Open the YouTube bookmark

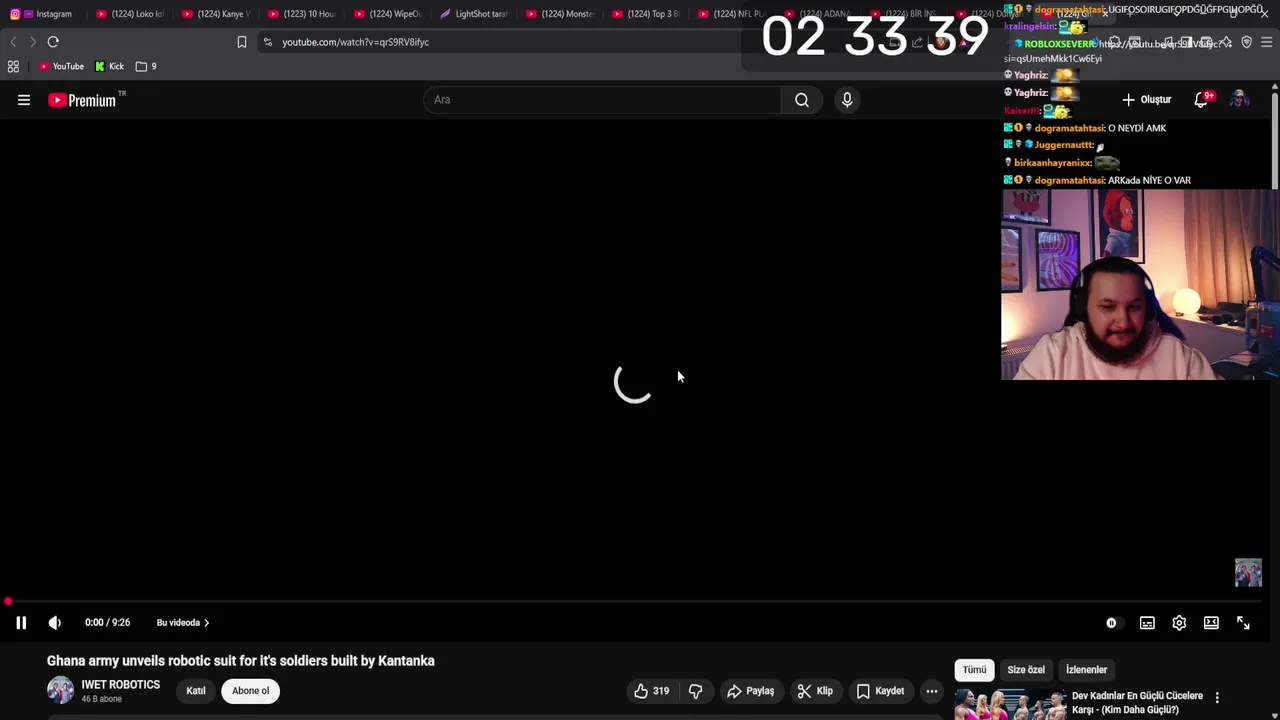[x=62, y=66]
